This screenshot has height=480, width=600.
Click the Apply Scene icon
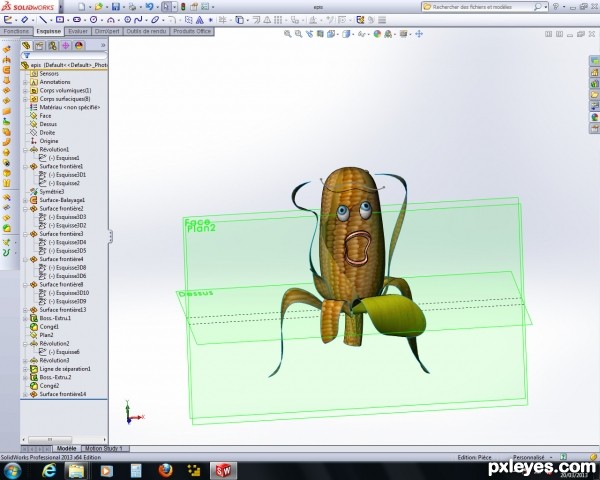[388, 34]
